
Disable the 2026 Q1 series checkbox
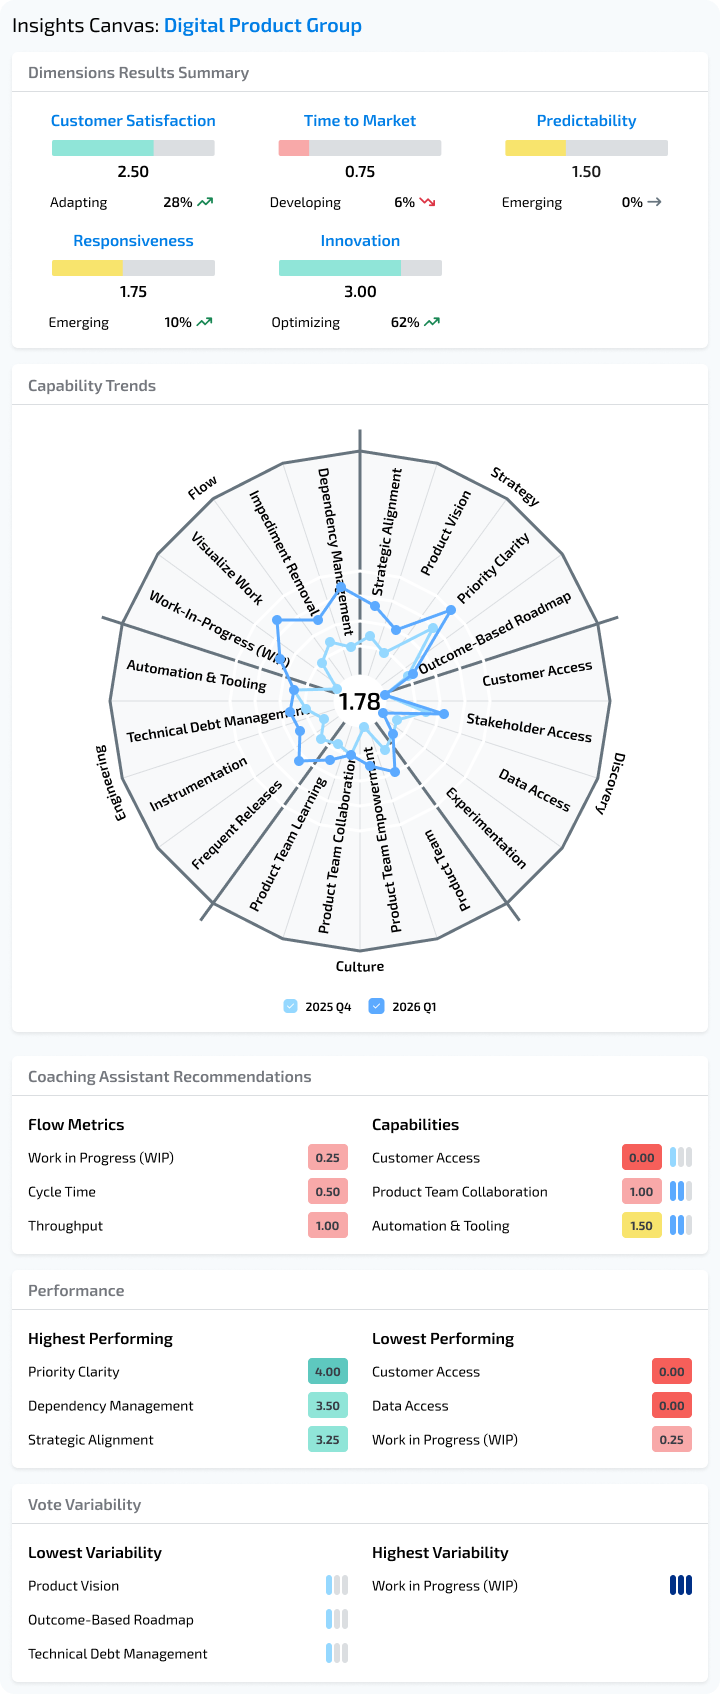[x=377, y=1007]
